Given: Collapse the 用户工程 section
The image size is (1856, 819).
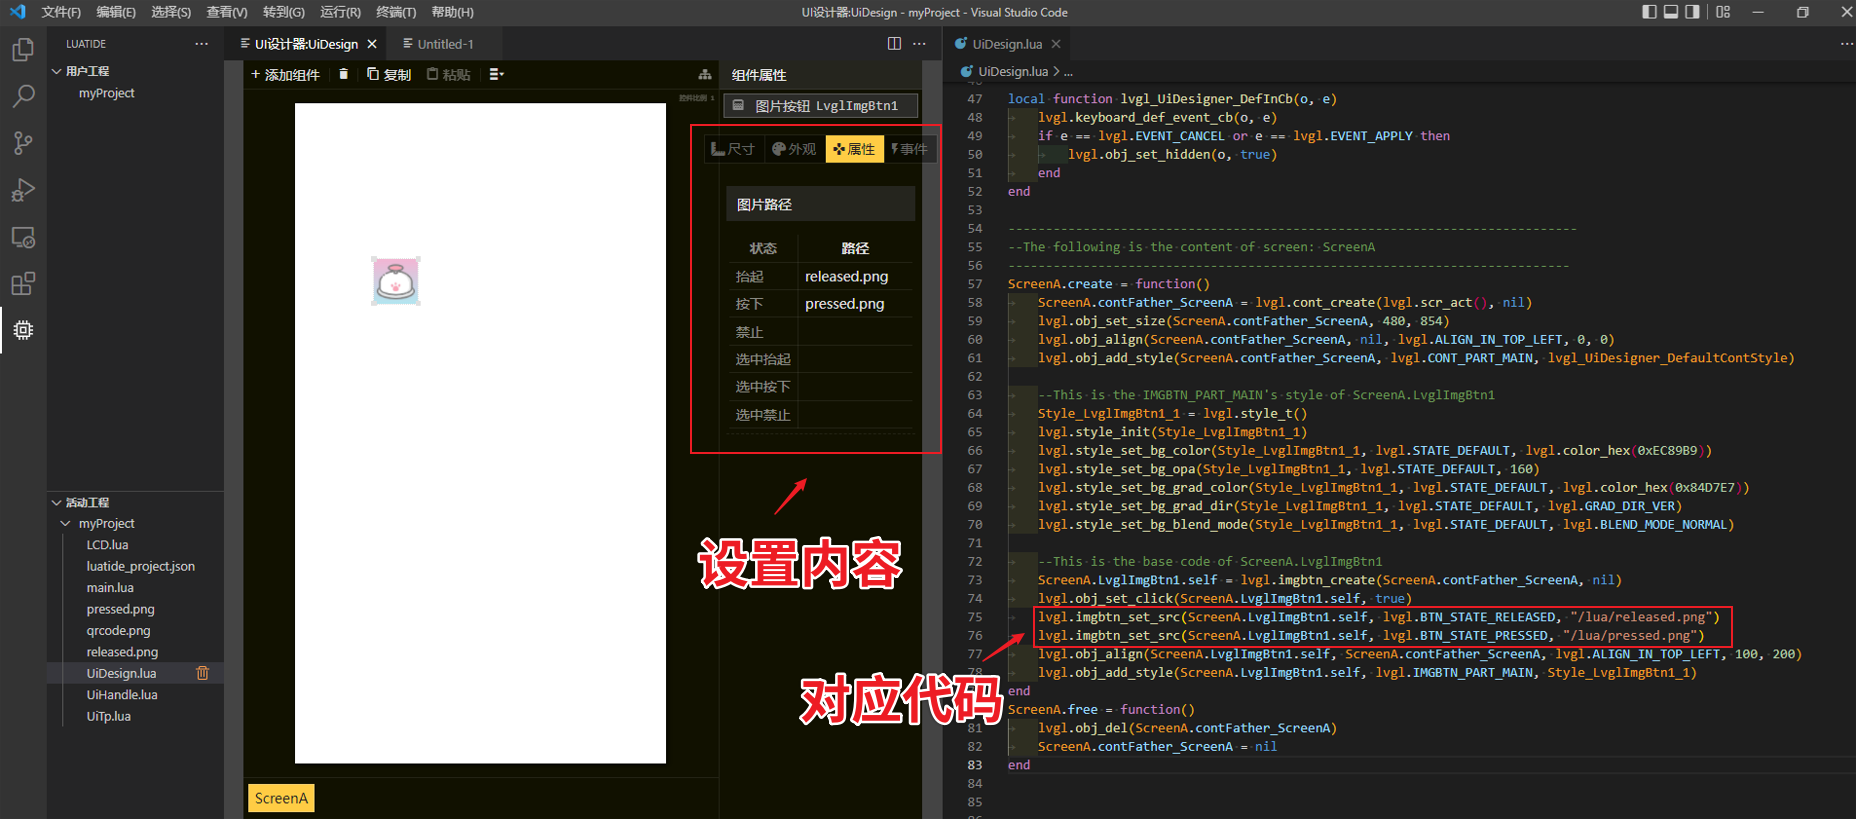Looking at the screenshot, I should (57, 71).
